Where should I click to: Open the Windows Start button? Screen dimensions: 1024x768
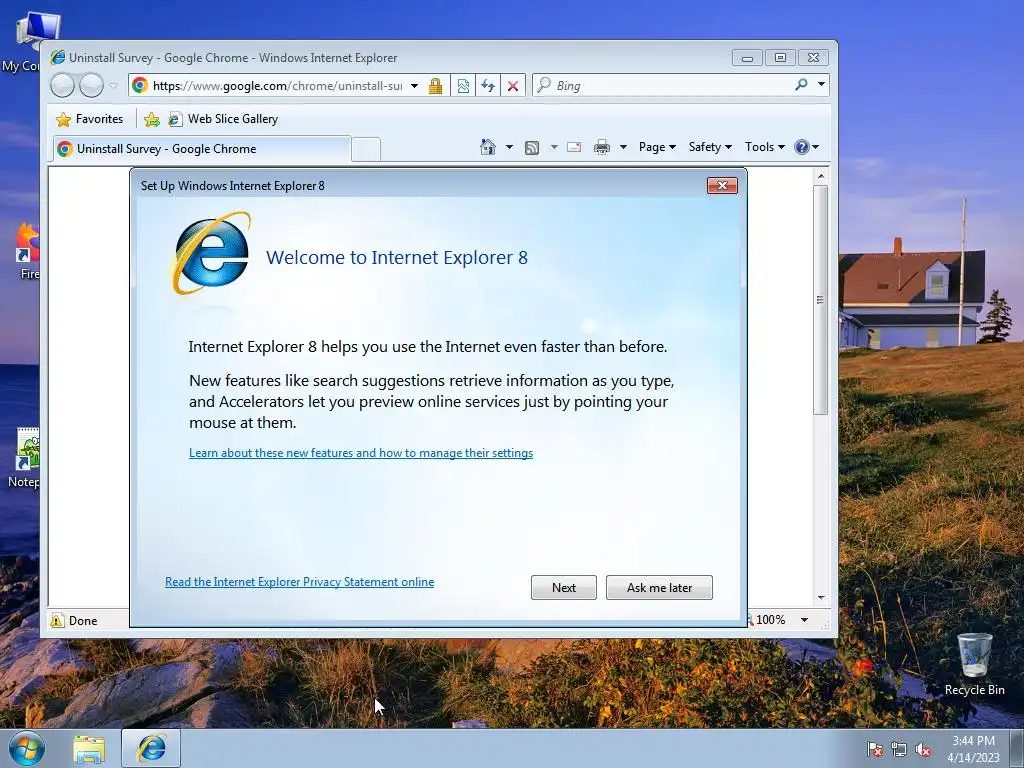click(x=27, y=748)
